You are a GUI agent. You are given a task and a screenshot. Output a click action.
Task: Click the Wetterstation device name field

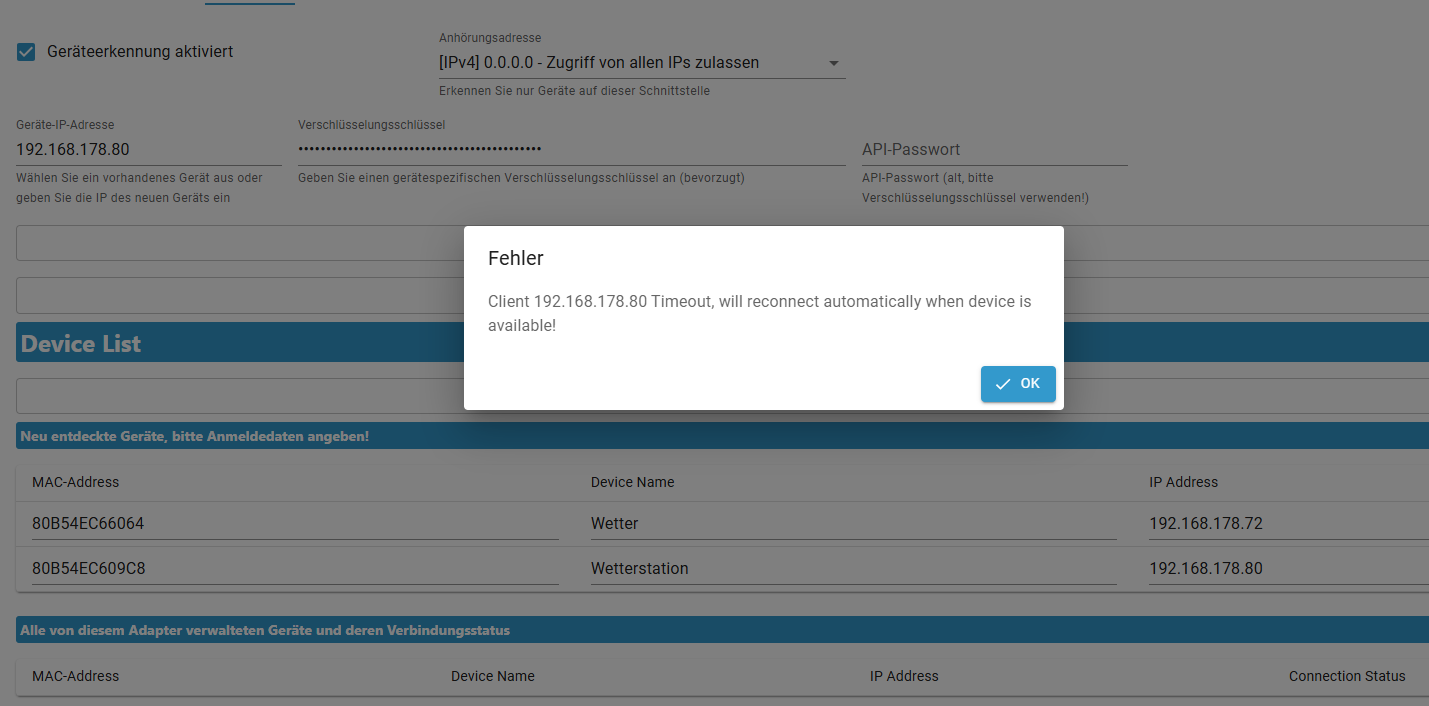852,569
